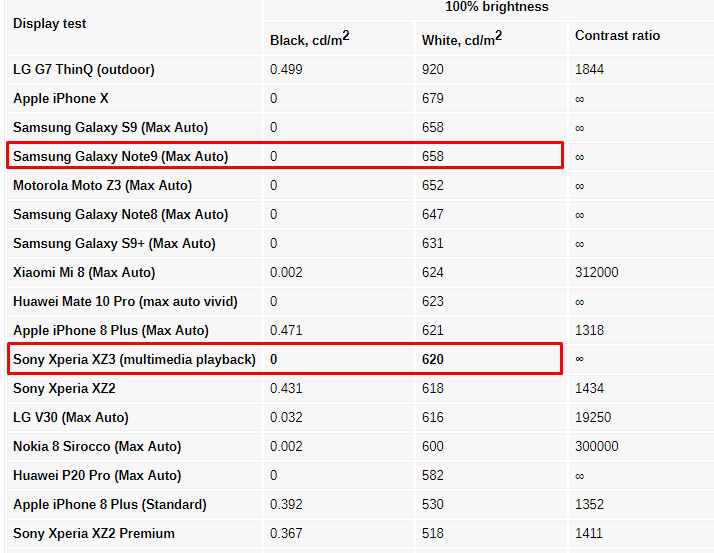Click the '100% brightness' header
The image size is (714, 553).
[497, 7]
